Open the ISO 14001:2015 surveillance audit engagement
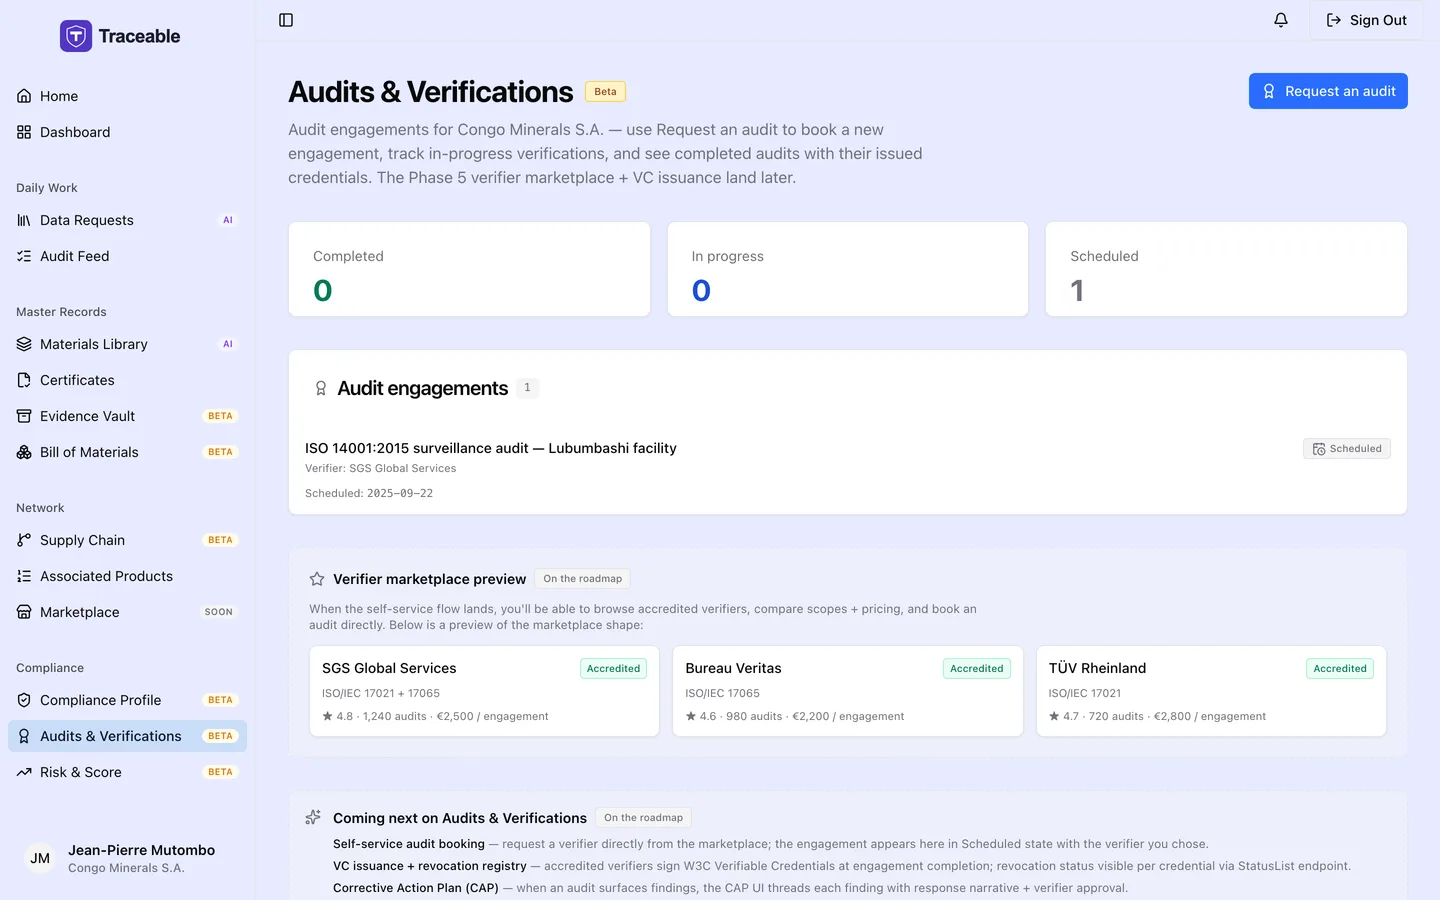The image size is (1440, 900). pos(847,470)
